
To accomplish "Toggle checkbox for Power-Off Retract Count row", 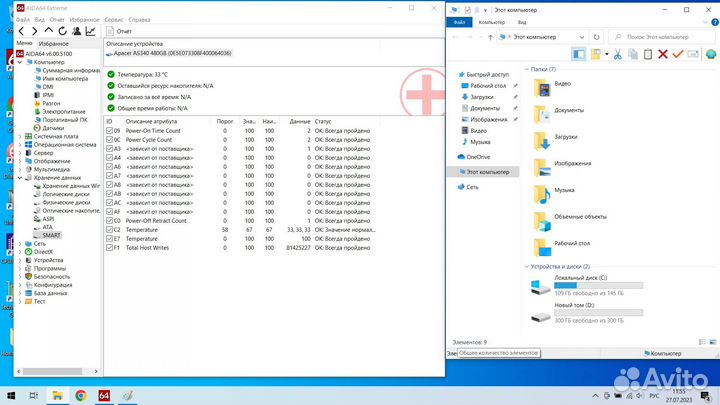I will pos(110,222).
